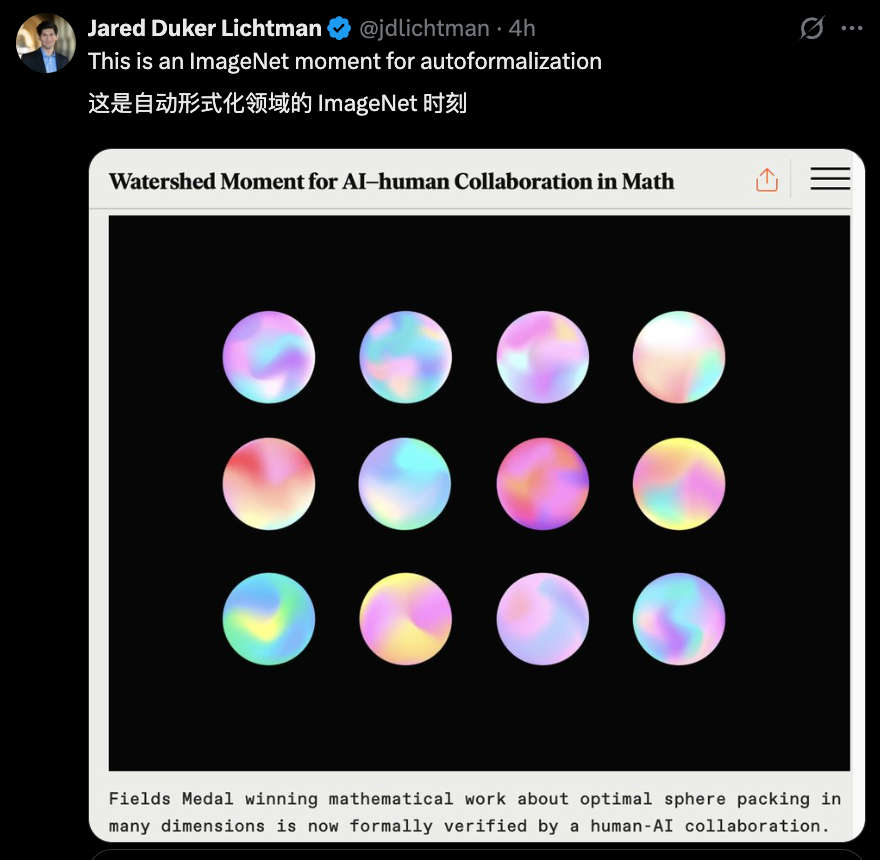The width and height of the screenshot is (880, 860).
Task: Click the Chinese translation text line
Action: coord(277,103)
